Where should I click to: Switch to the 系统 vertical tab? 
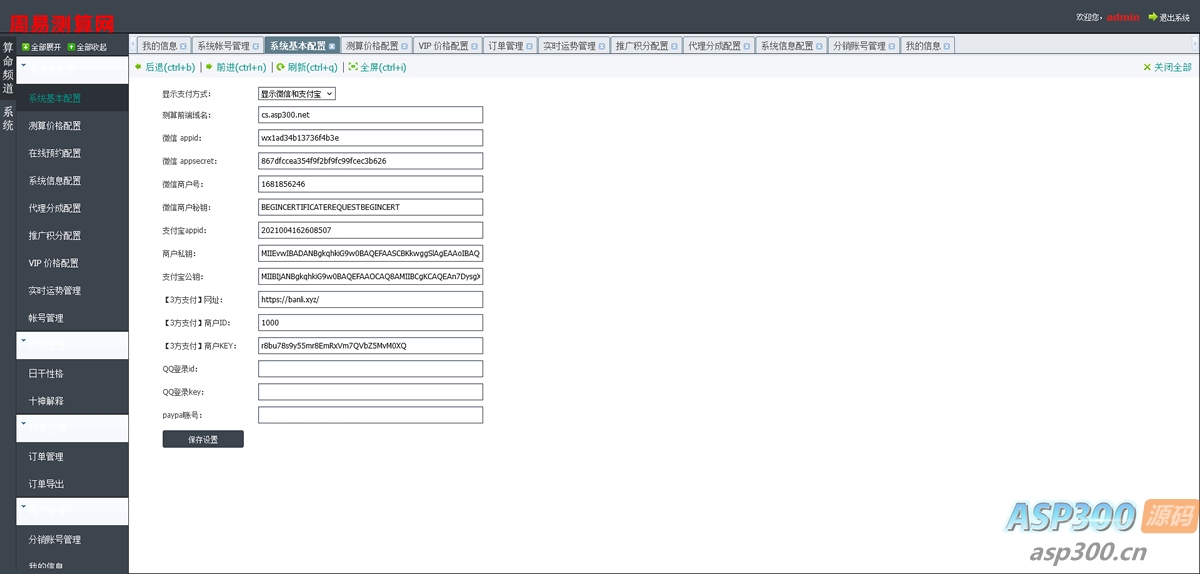pyautogui.click(x=8, y=119)
